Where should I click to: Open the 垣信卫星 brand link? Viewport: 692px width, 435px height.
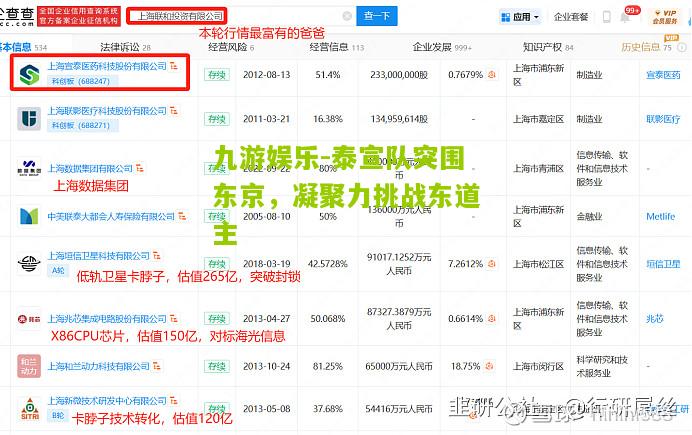click(663, 264)
